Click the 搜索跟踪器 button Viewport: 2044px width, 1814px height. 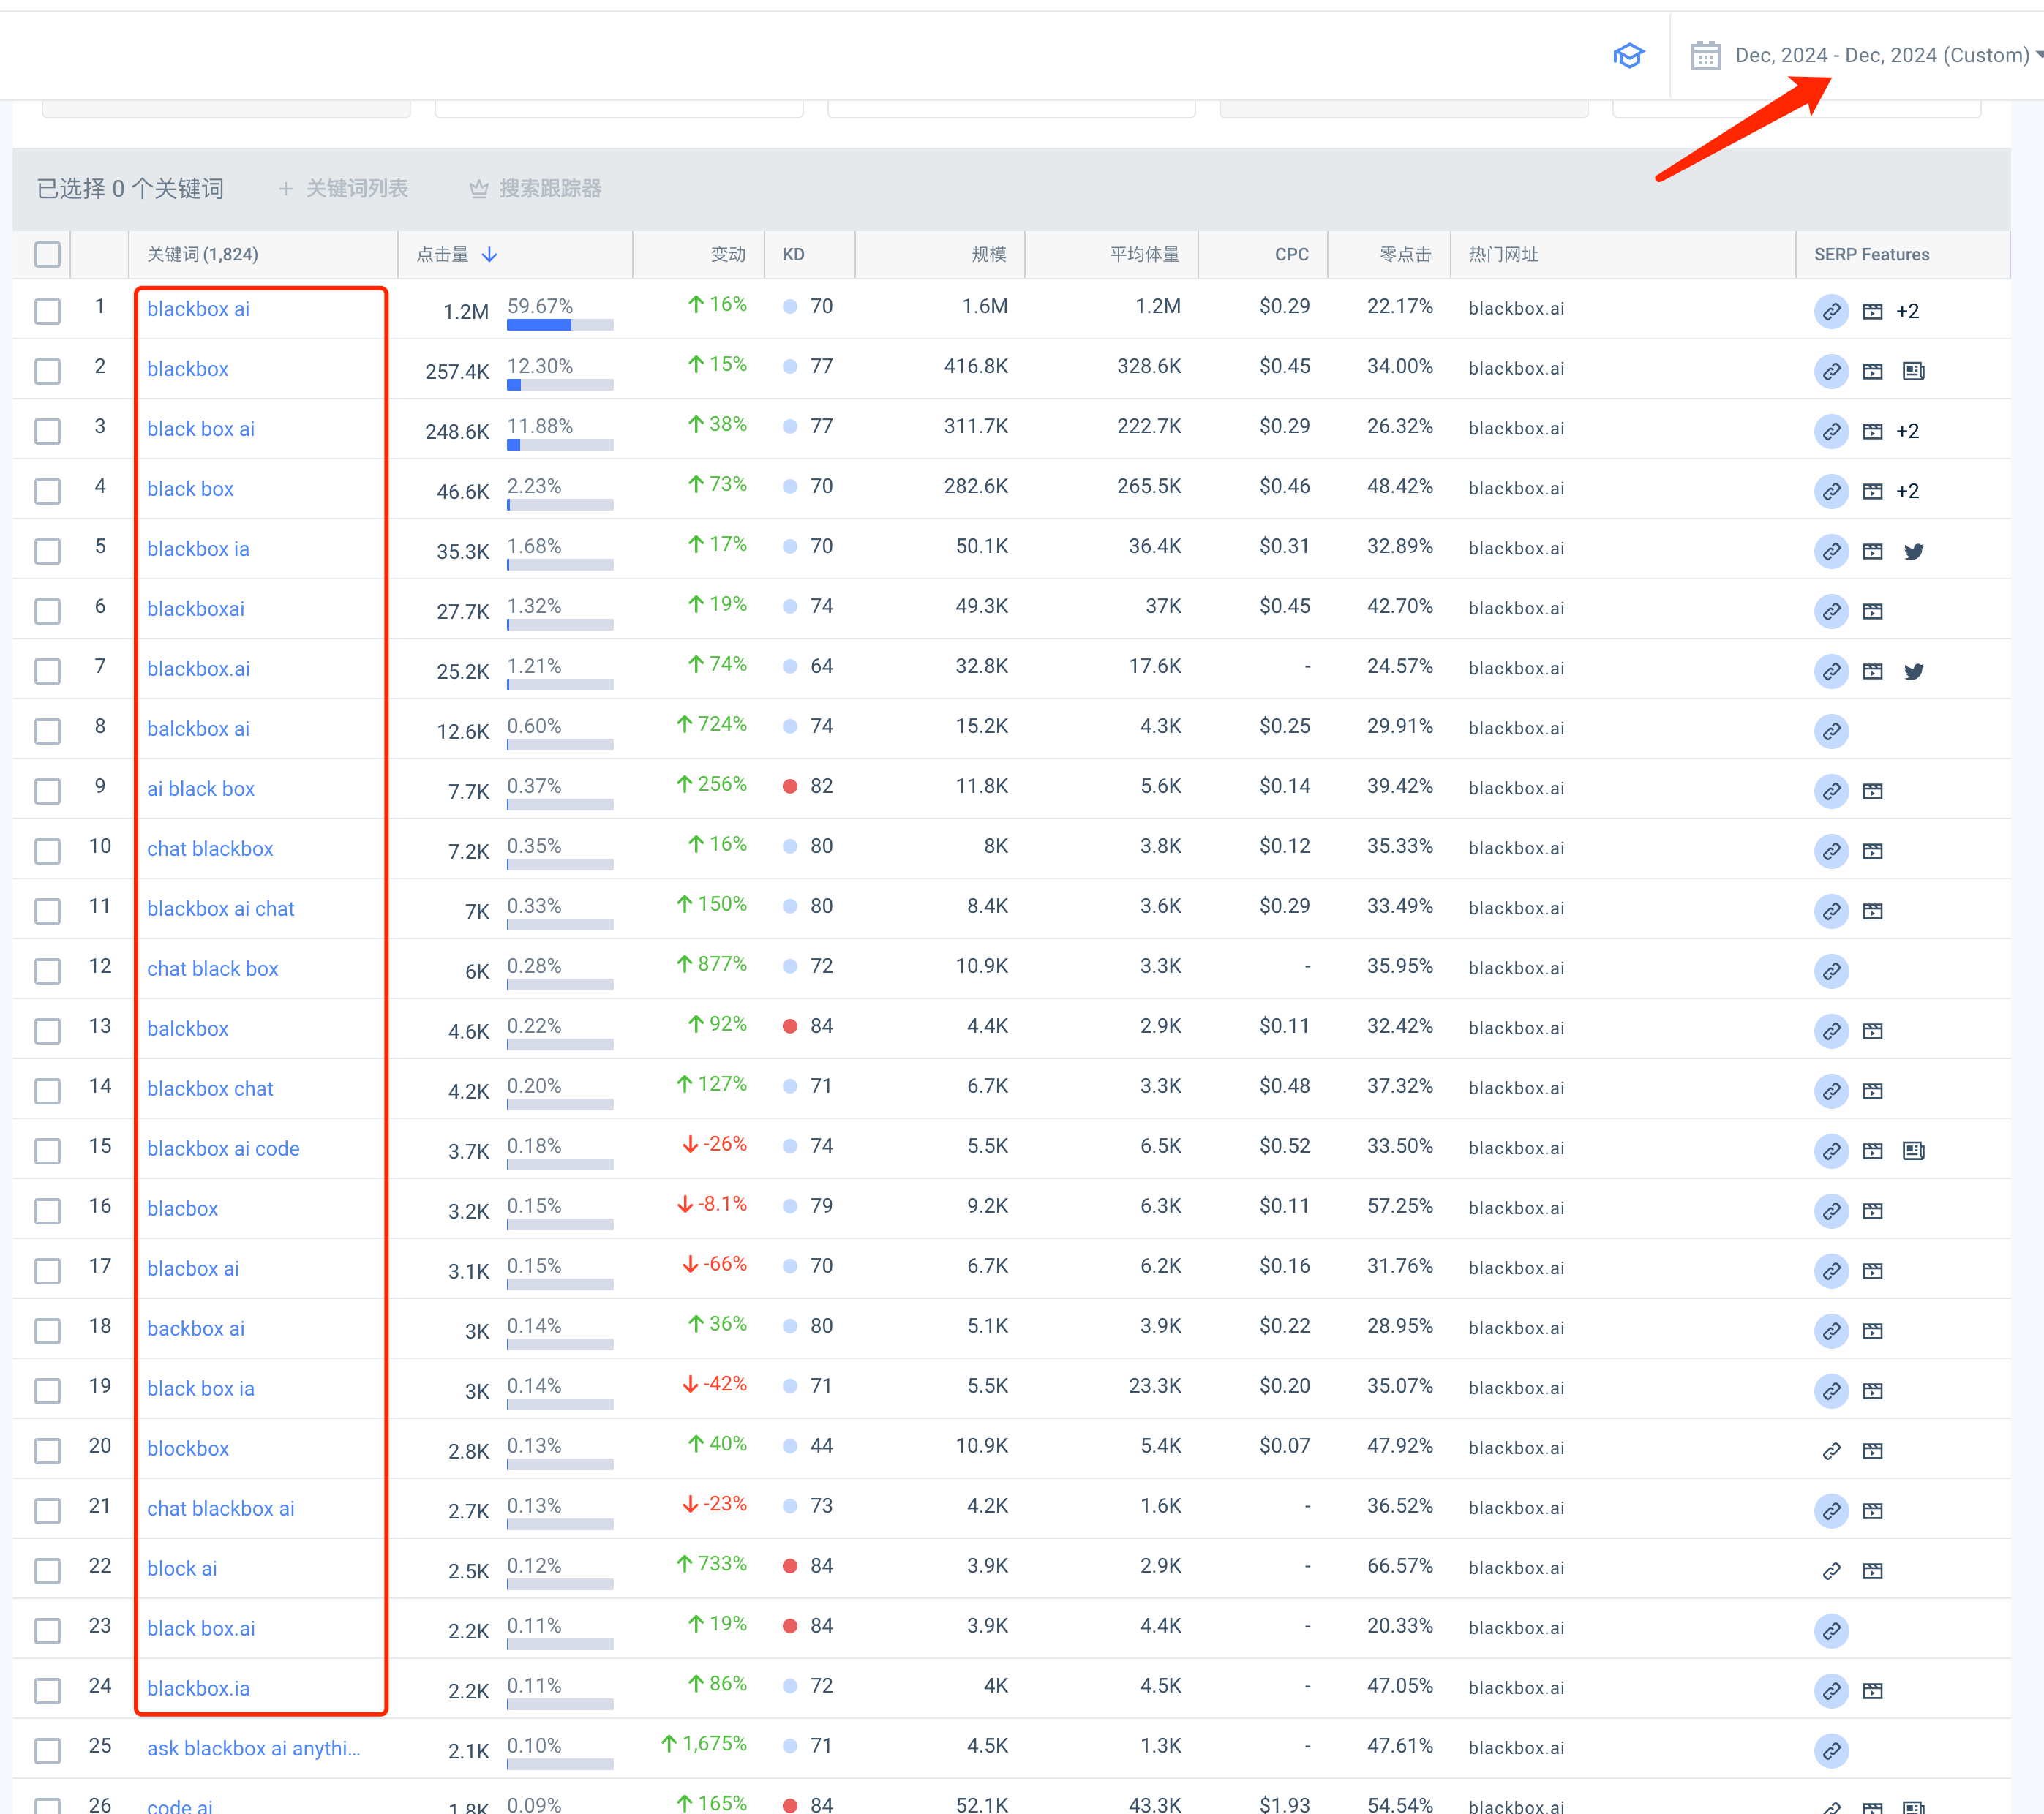coord(535,189)
